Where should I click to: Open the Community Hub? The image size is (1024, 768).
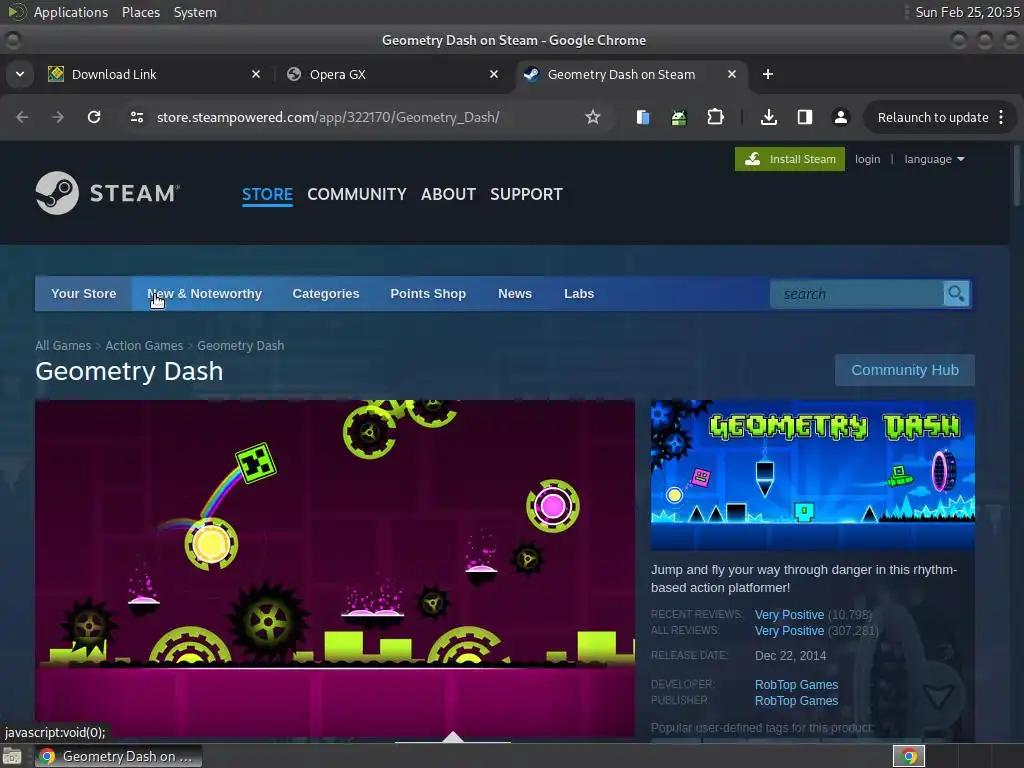[904, 370]
